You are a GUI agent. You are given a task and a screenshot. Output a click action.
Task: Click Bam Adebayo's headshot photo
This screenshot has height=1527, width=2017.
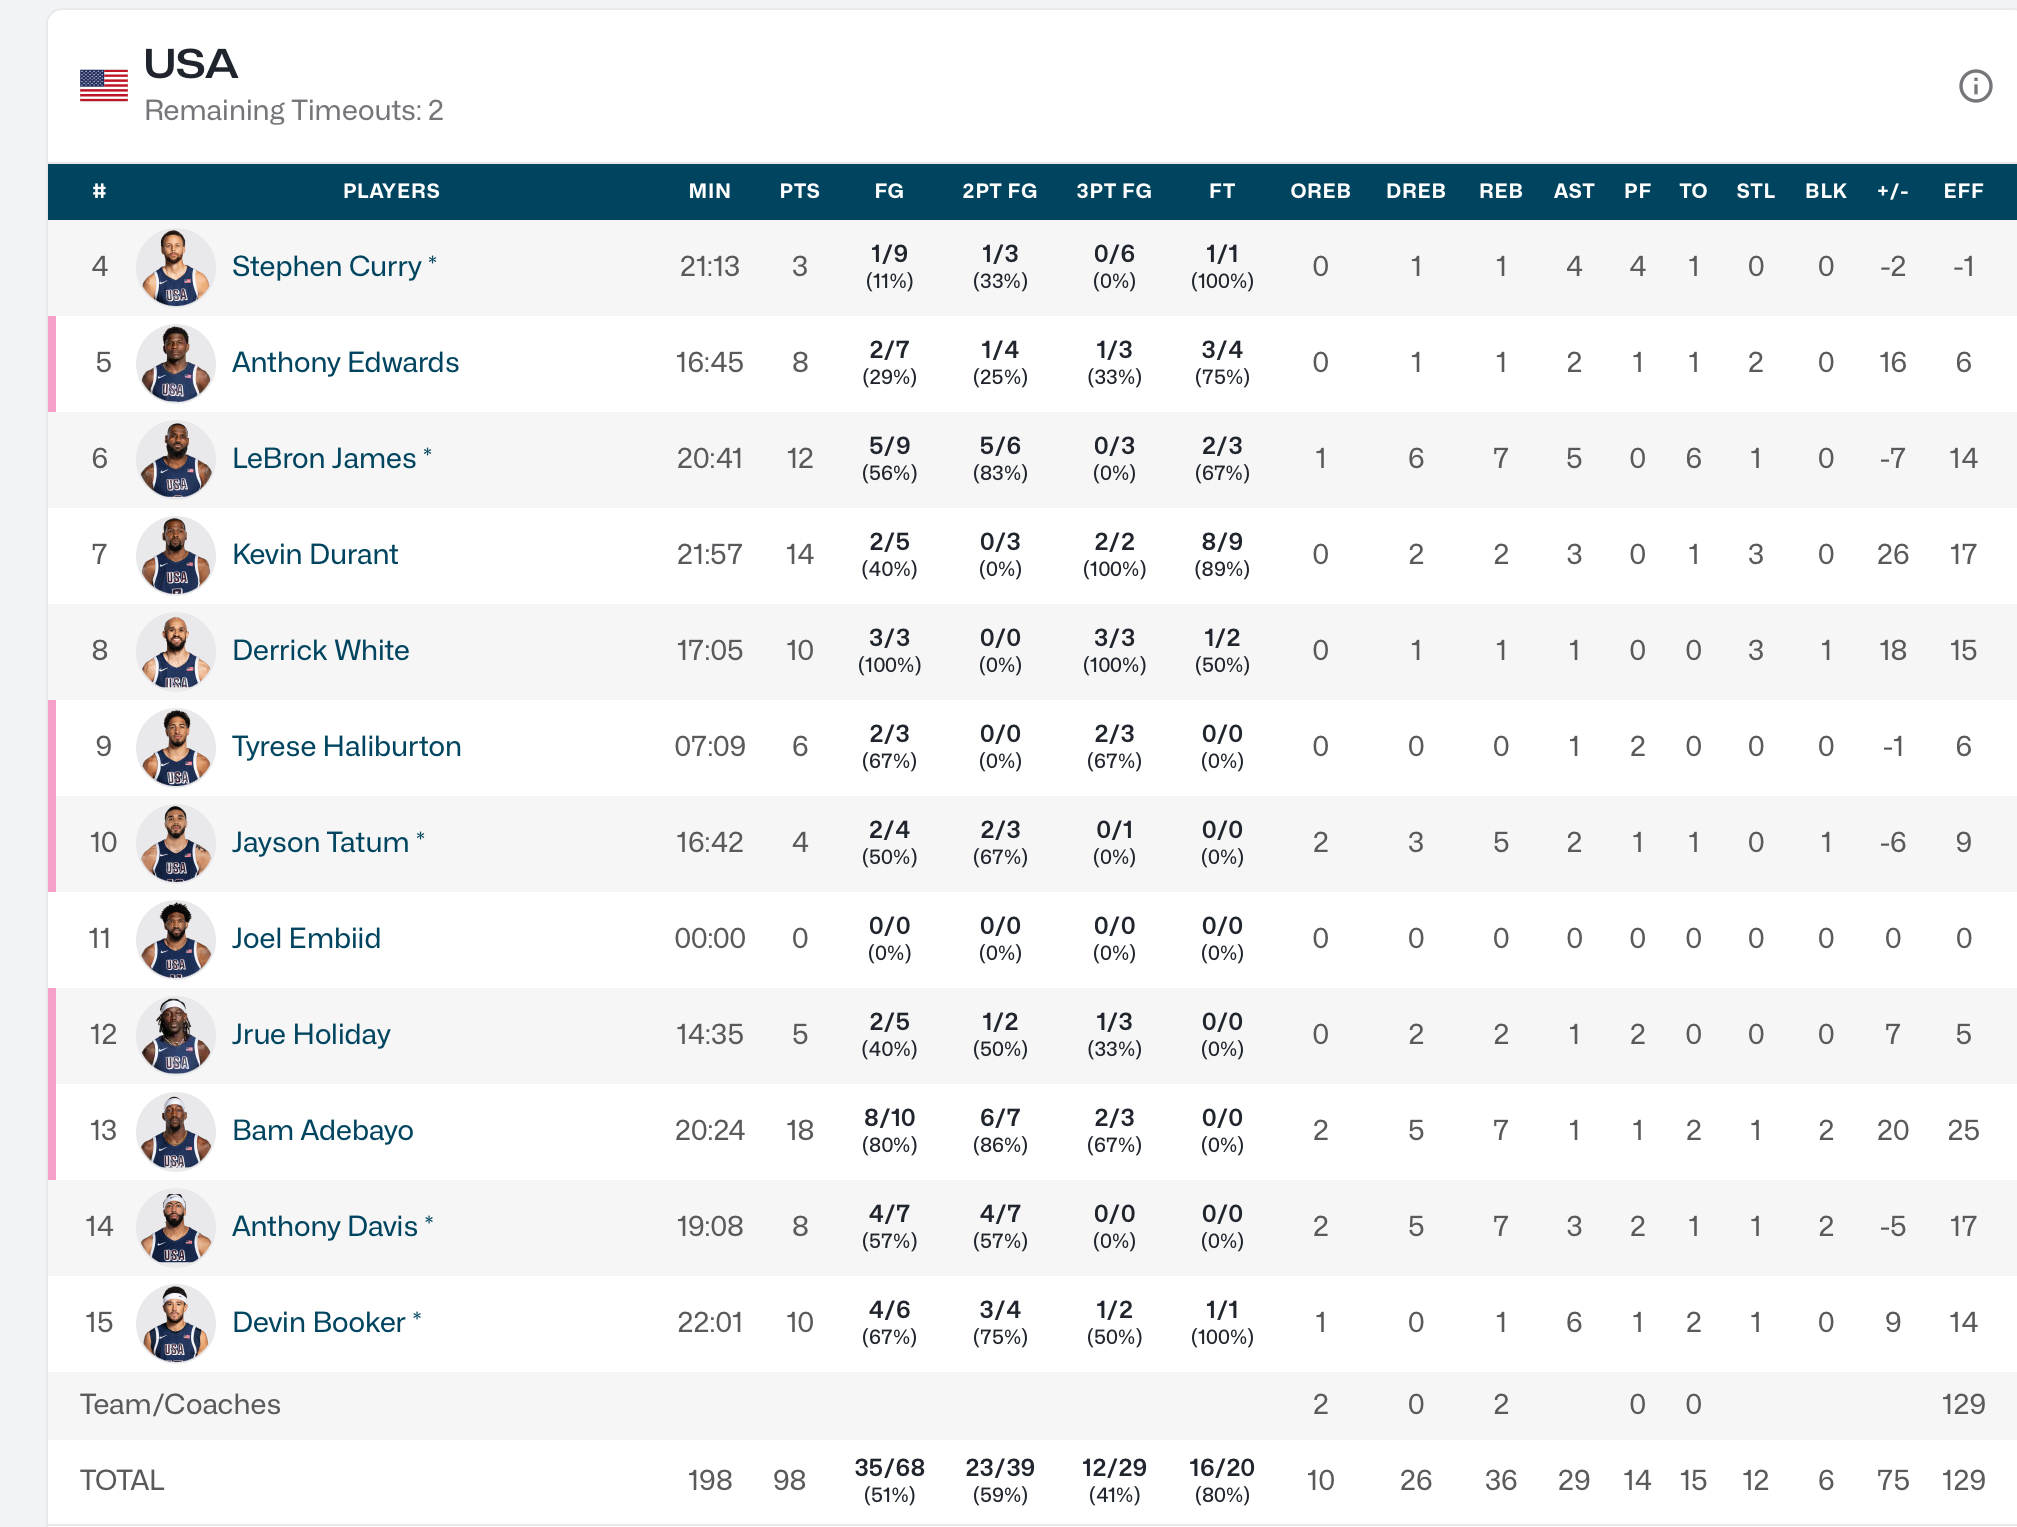(176, 1131)
